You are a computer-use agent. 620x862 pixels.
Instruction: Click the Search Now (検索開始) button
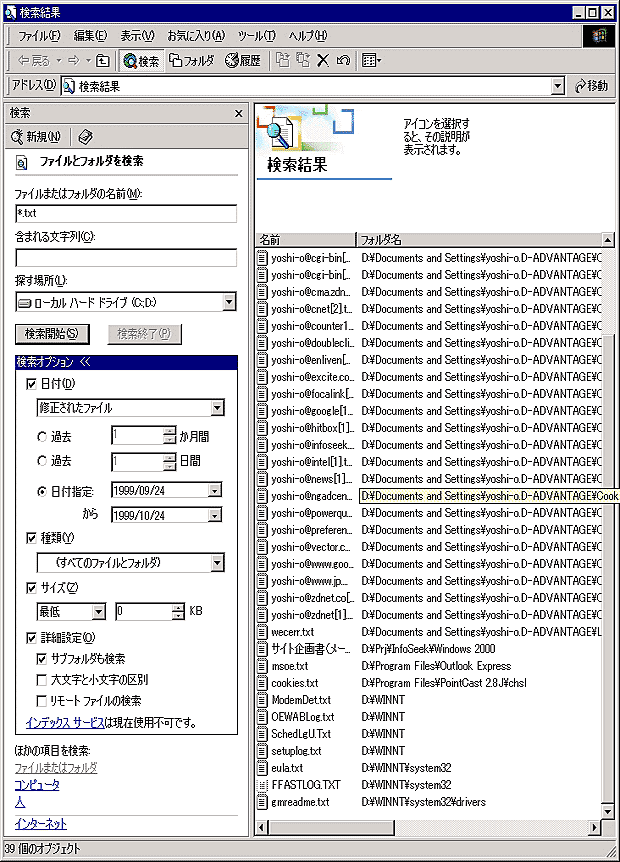coord(52,334)
